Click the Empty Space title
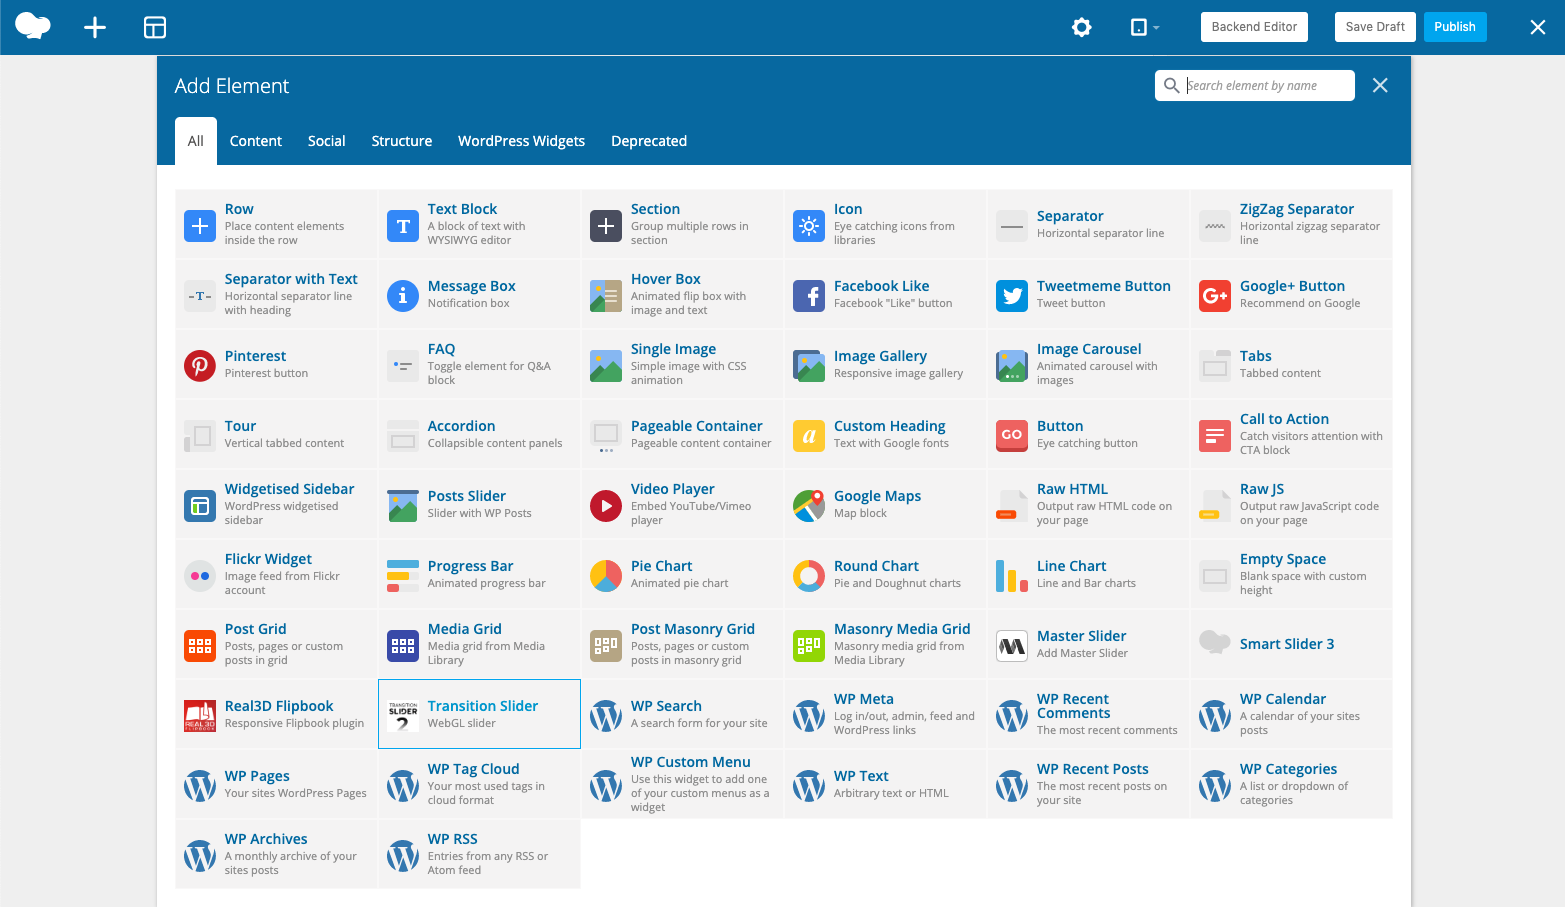The height and width of the screenshot is (907, 1565). [x=1283, y=559]
